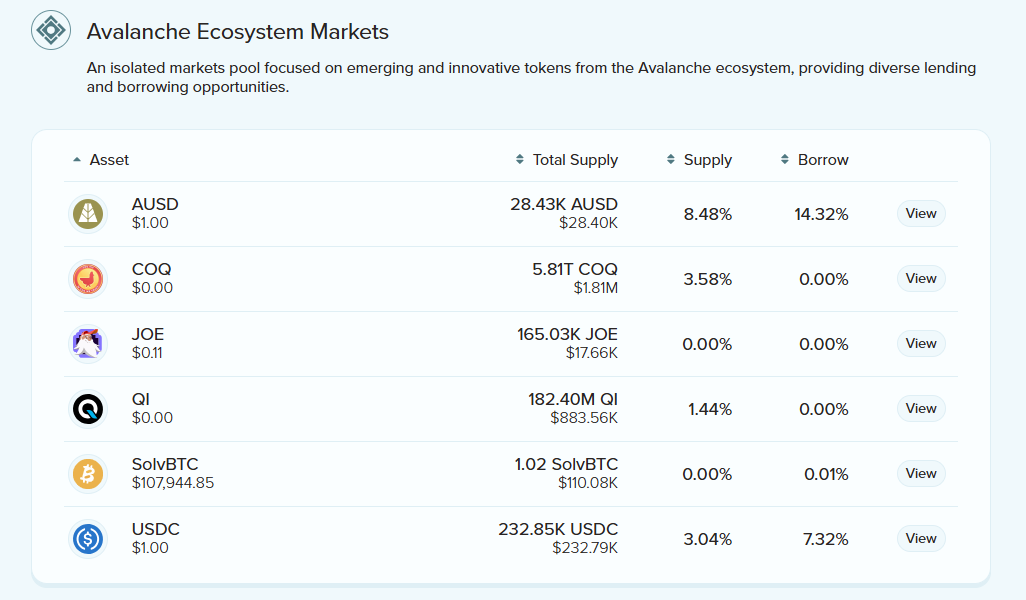Sort the table by Total Supply arrows
Viewport: 1026px width, 600px height.
tap(520, 159)
